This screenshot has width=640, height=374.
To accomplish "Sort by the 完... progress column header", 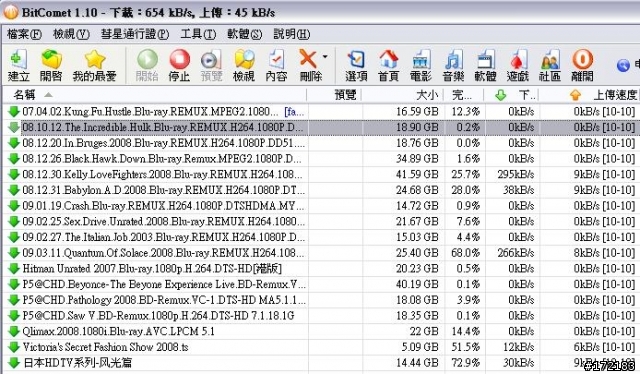I will [464, 95].
